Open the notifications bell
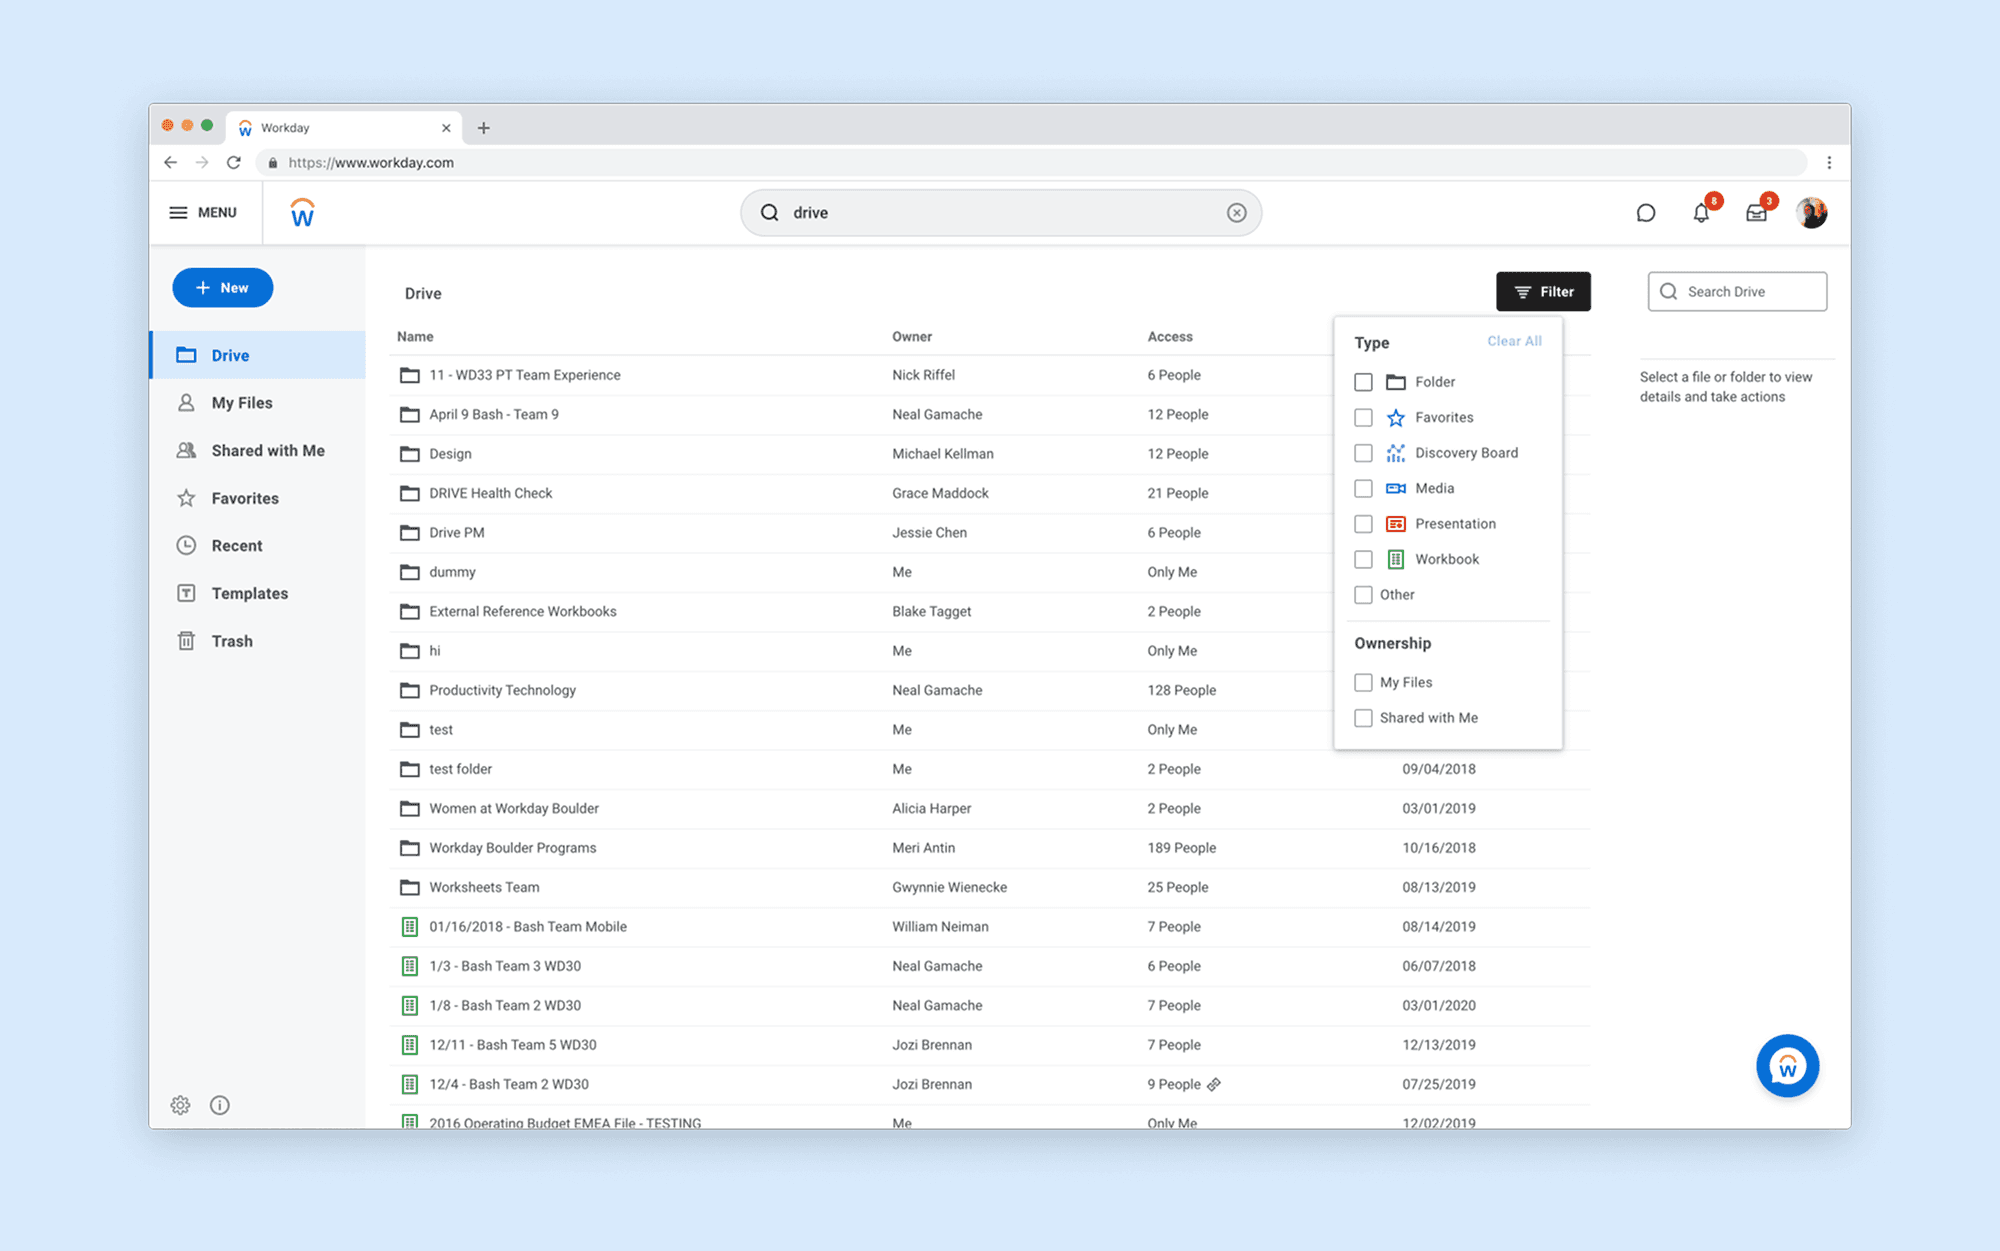The height and width of the screenshot is (1251, 2000). [1701, 213]
